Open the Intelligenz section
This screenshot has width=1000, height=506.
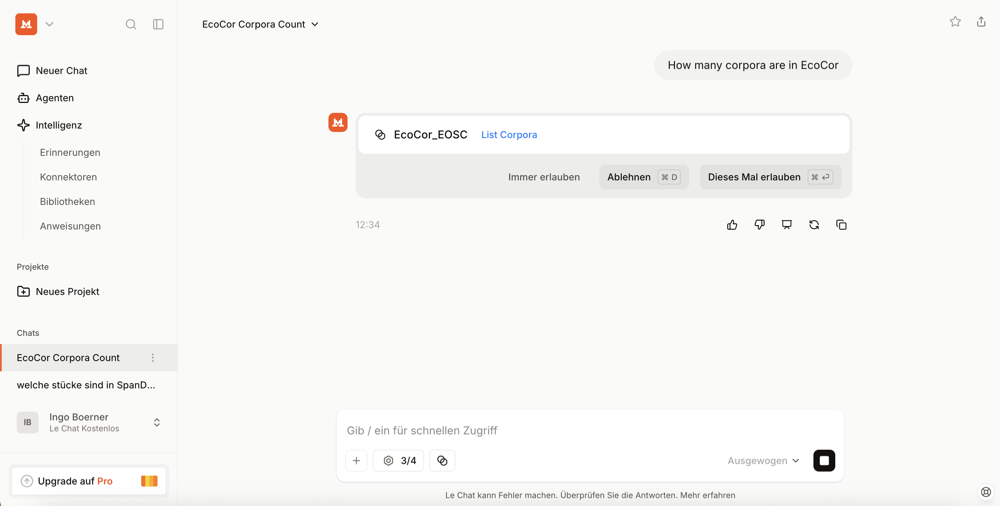tap(50, 125)
